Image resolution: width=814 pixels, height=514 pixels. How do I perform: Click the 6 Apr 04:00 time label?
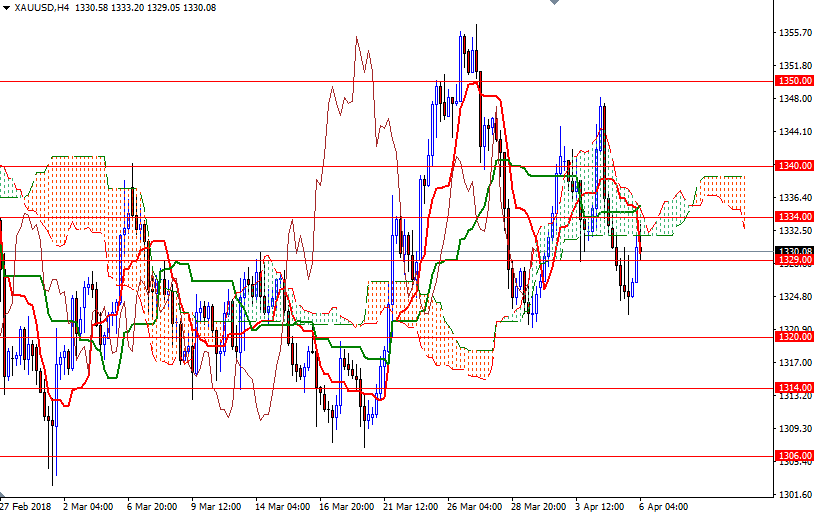point(663,506)
